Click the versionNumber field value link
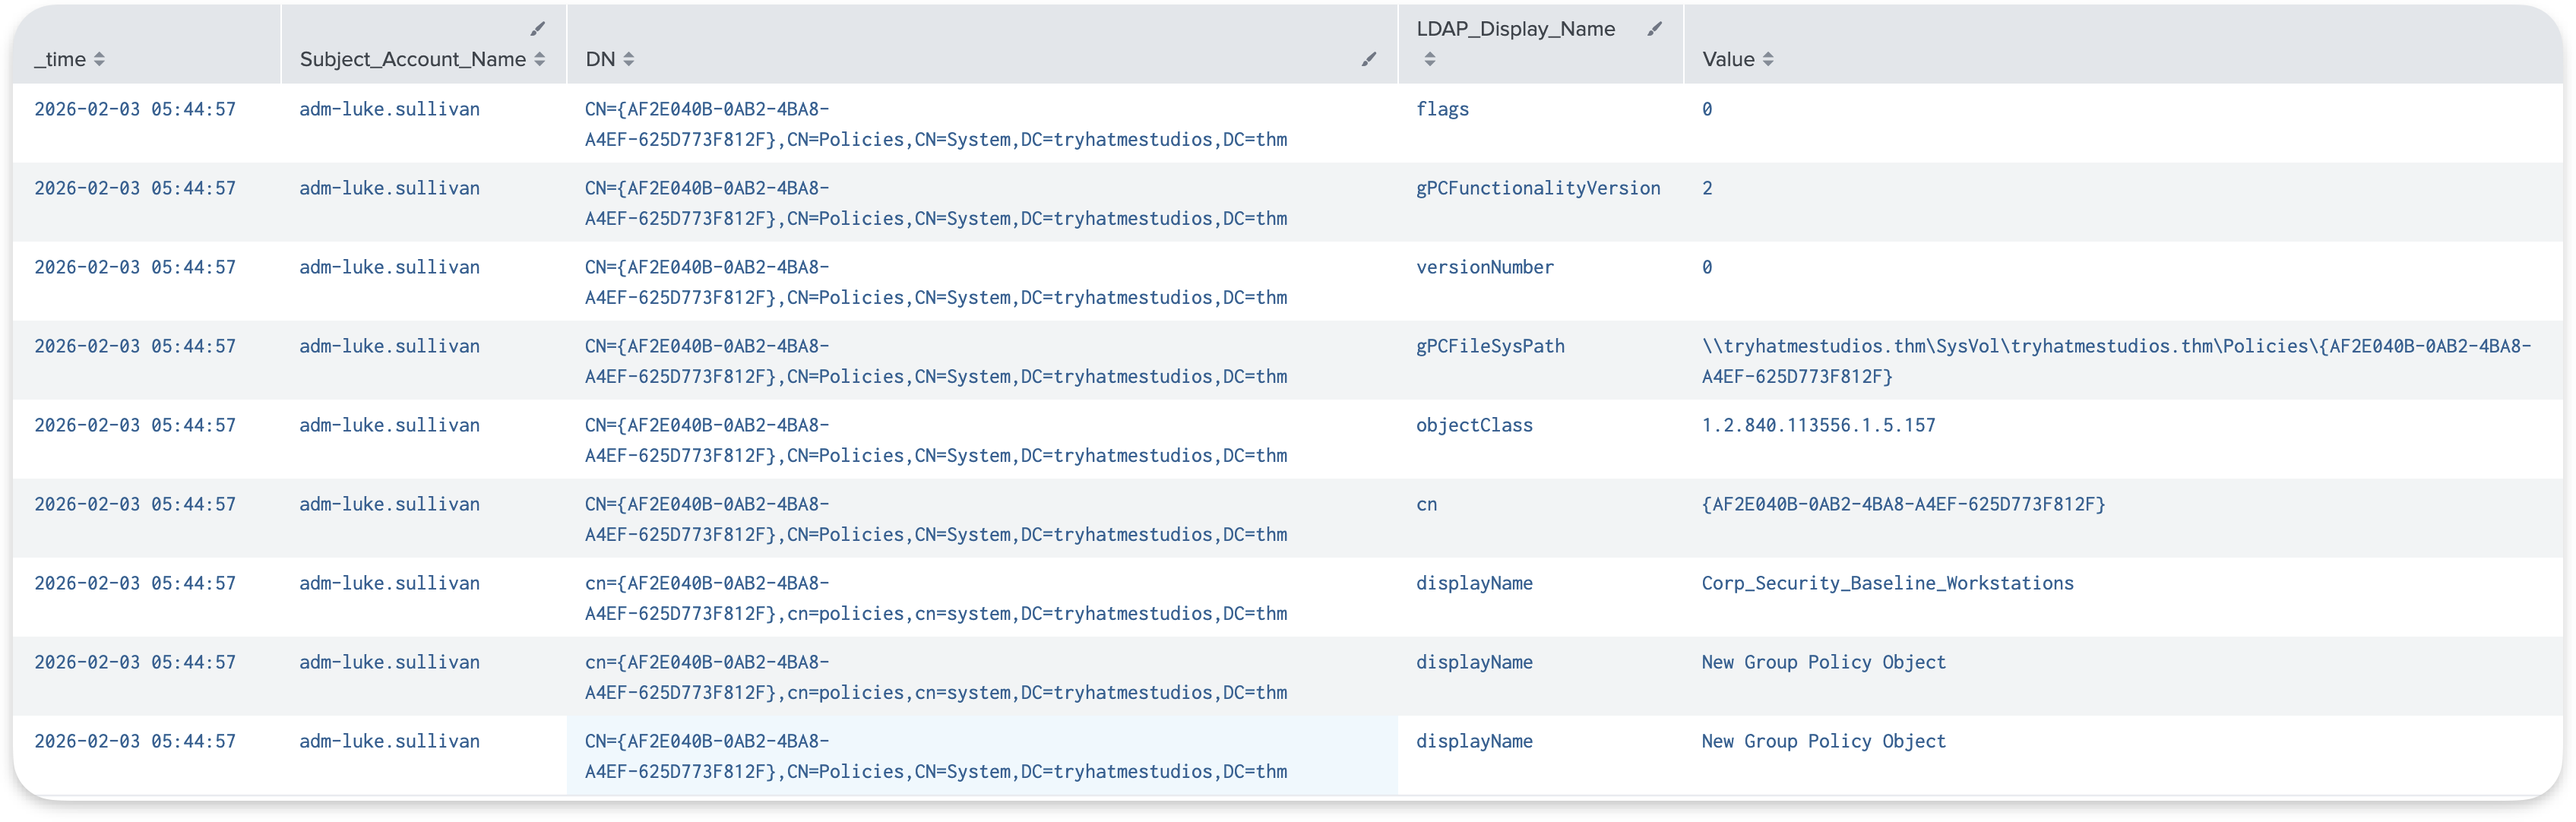Screen dimensions: 2576x822 (1485, 267)
